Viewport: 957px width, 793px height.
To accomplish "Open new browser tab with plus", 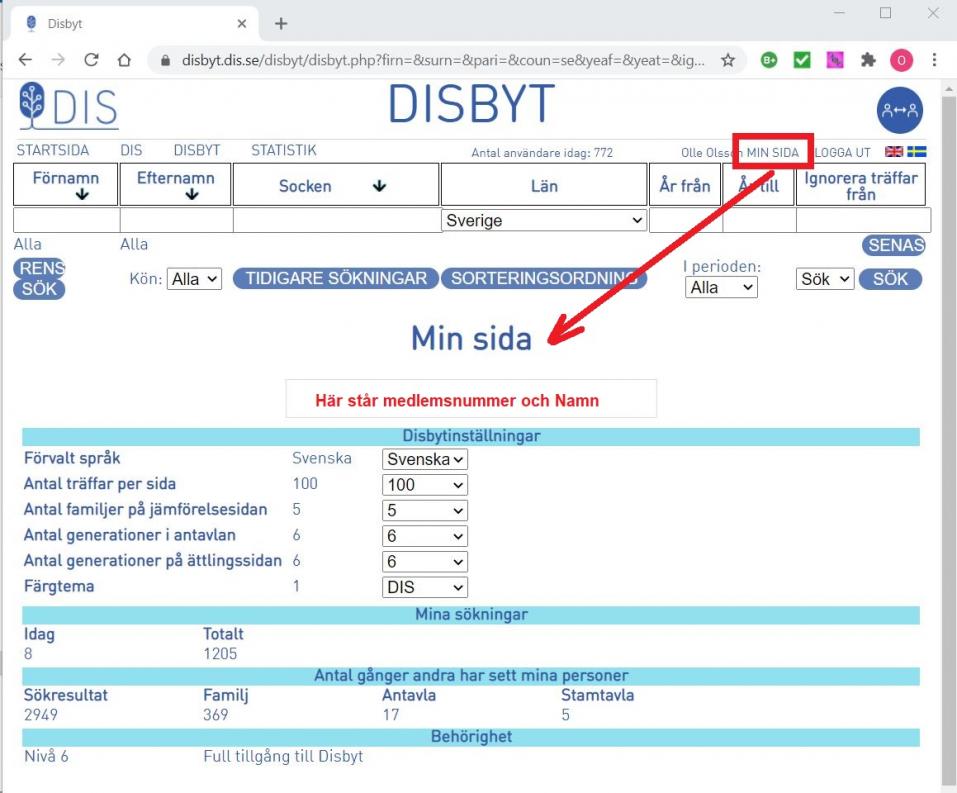I will coord(281,23).
